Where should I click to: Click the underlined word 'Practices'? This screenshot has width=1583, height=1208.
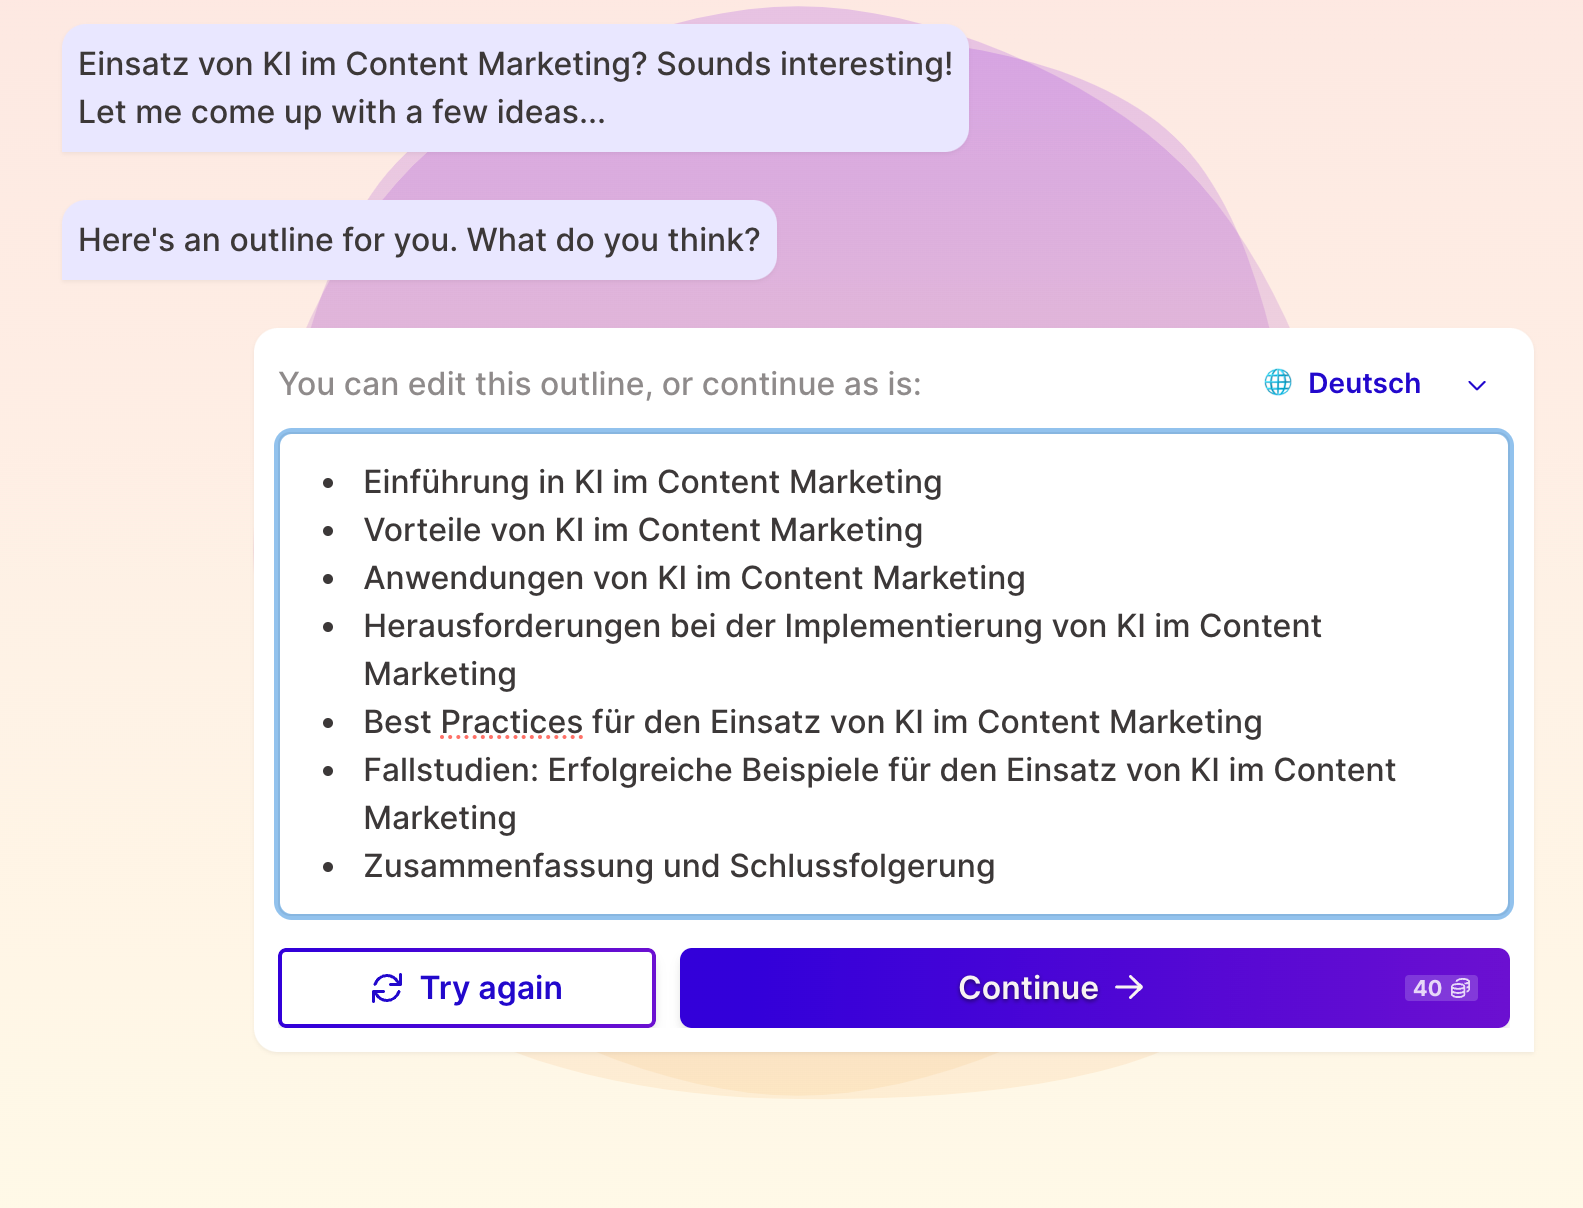coord(511,722)
